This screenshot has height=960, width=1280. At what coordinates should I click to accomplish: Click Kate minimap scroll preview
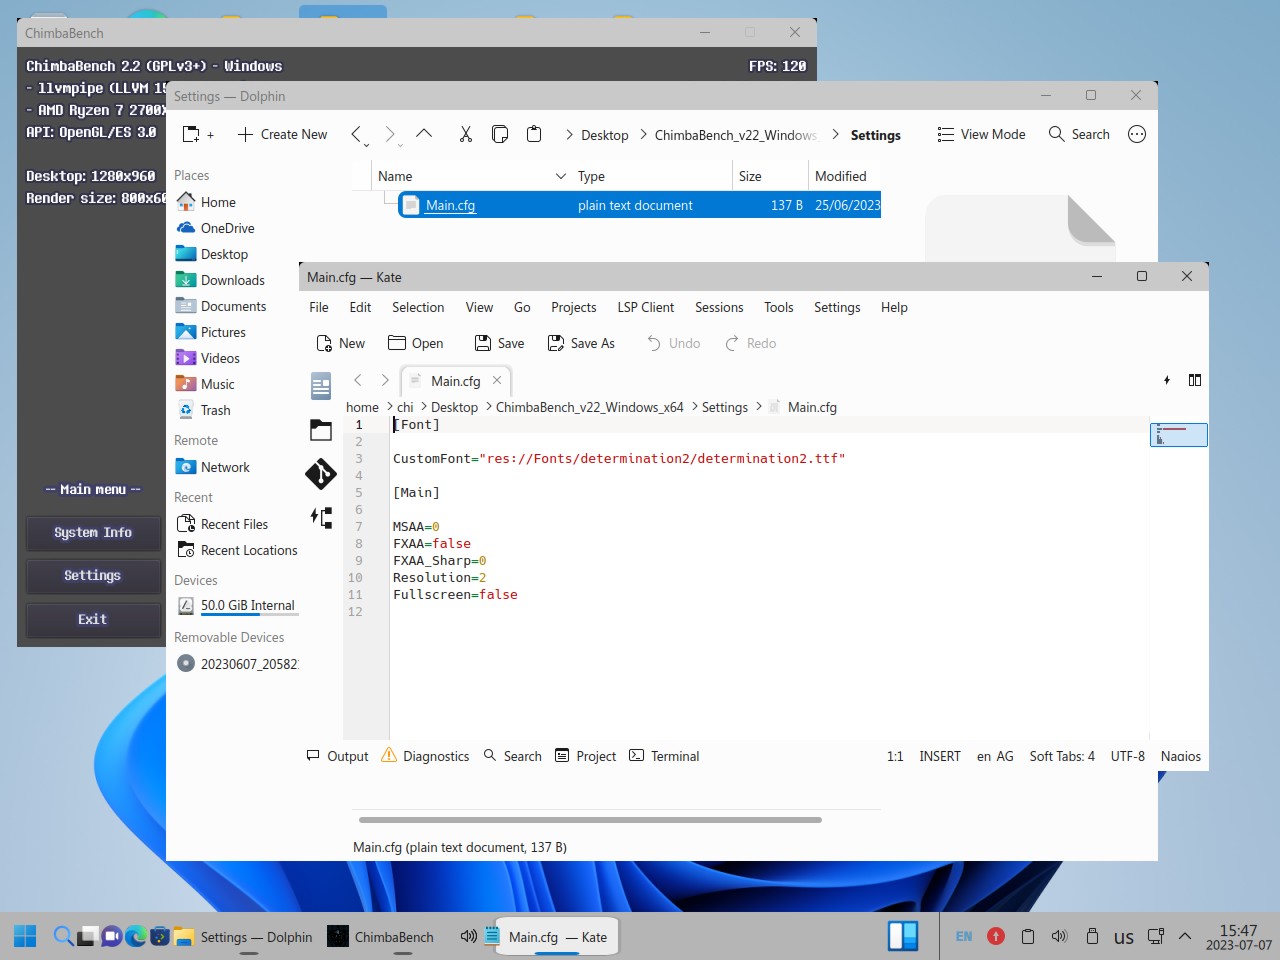(1179, 435)
